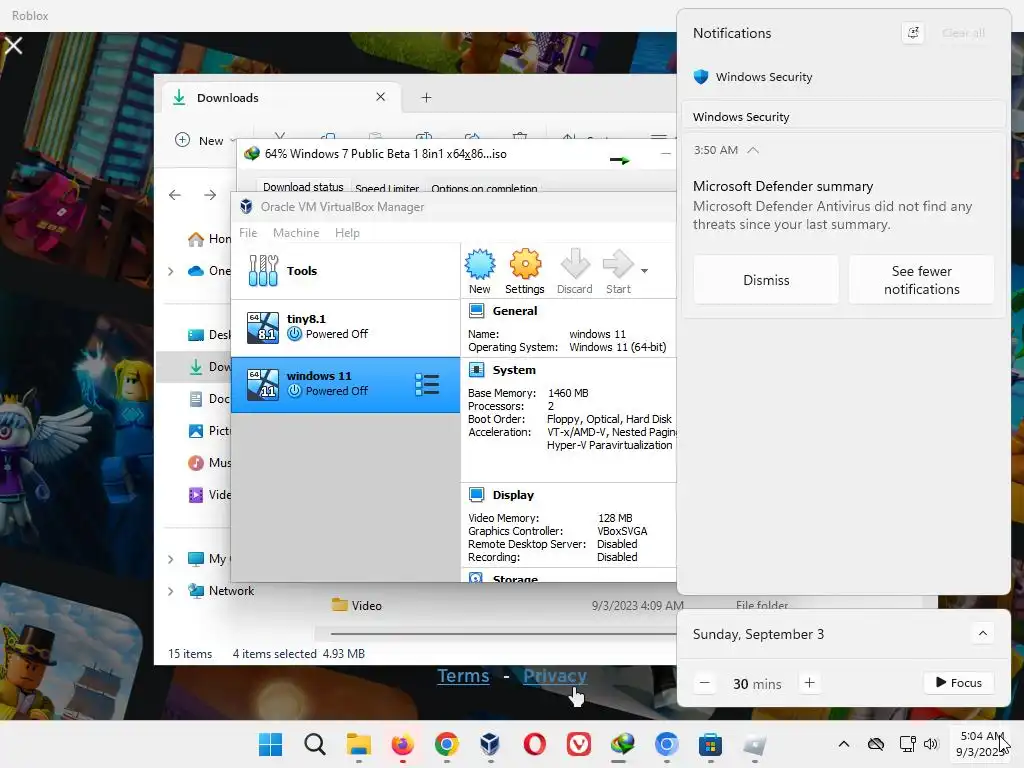Click the Windows Security notification header
The image size is (1024, 768).
[x=843, y=117]
